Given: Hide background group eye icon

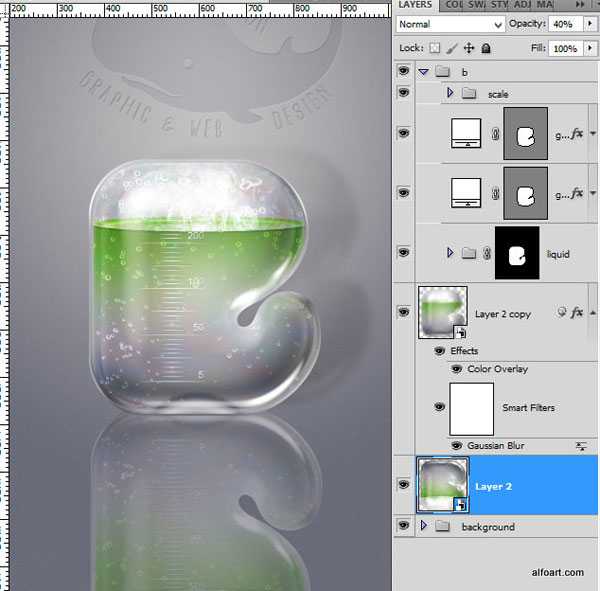Looking at the screenshot, I should pyautogui.click(x=403, y=525).
